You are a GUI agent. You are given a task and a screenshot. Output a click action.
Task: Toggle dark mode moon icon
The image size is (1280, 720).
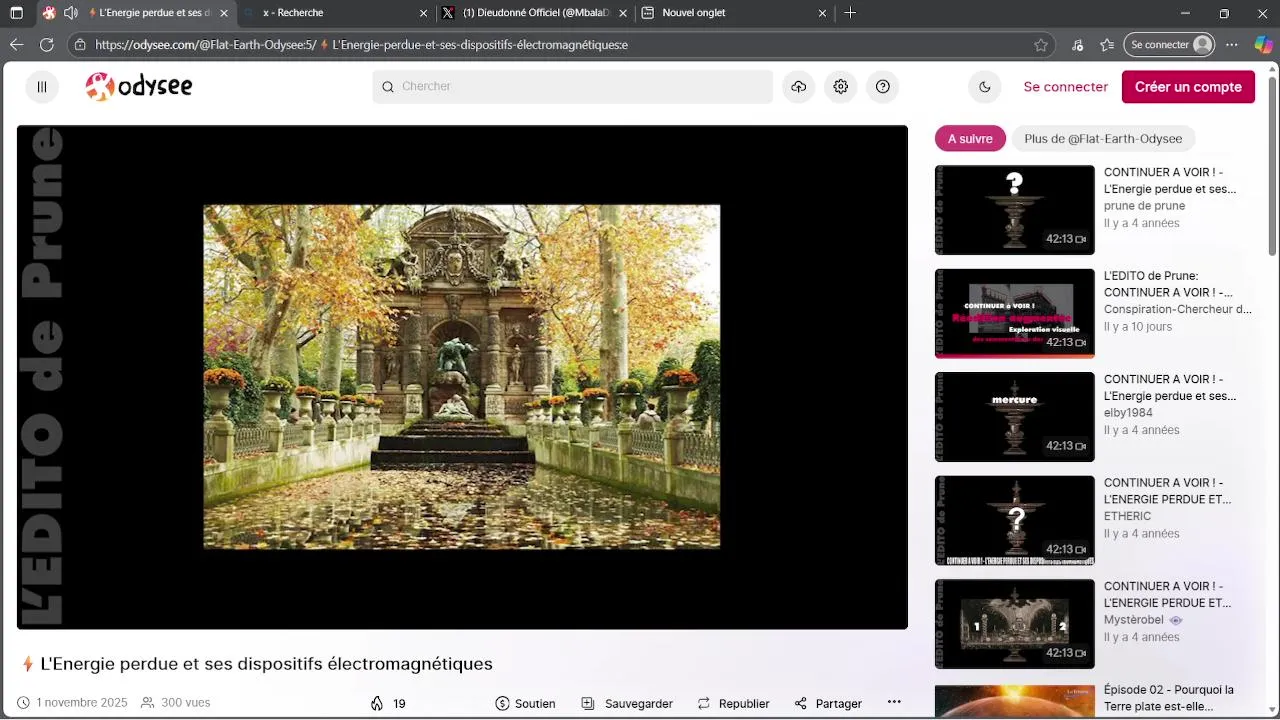(x=985, y=87)
